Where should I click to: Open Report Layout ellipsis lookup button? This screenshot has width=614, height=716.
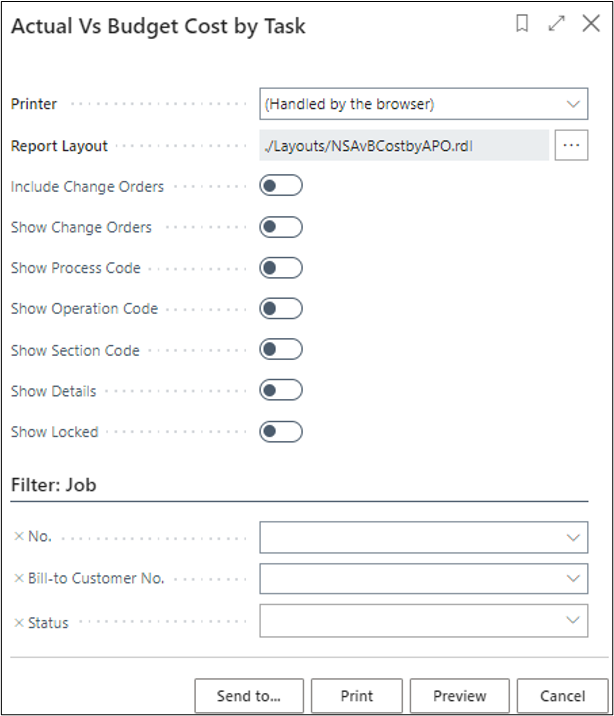[572, 145]
